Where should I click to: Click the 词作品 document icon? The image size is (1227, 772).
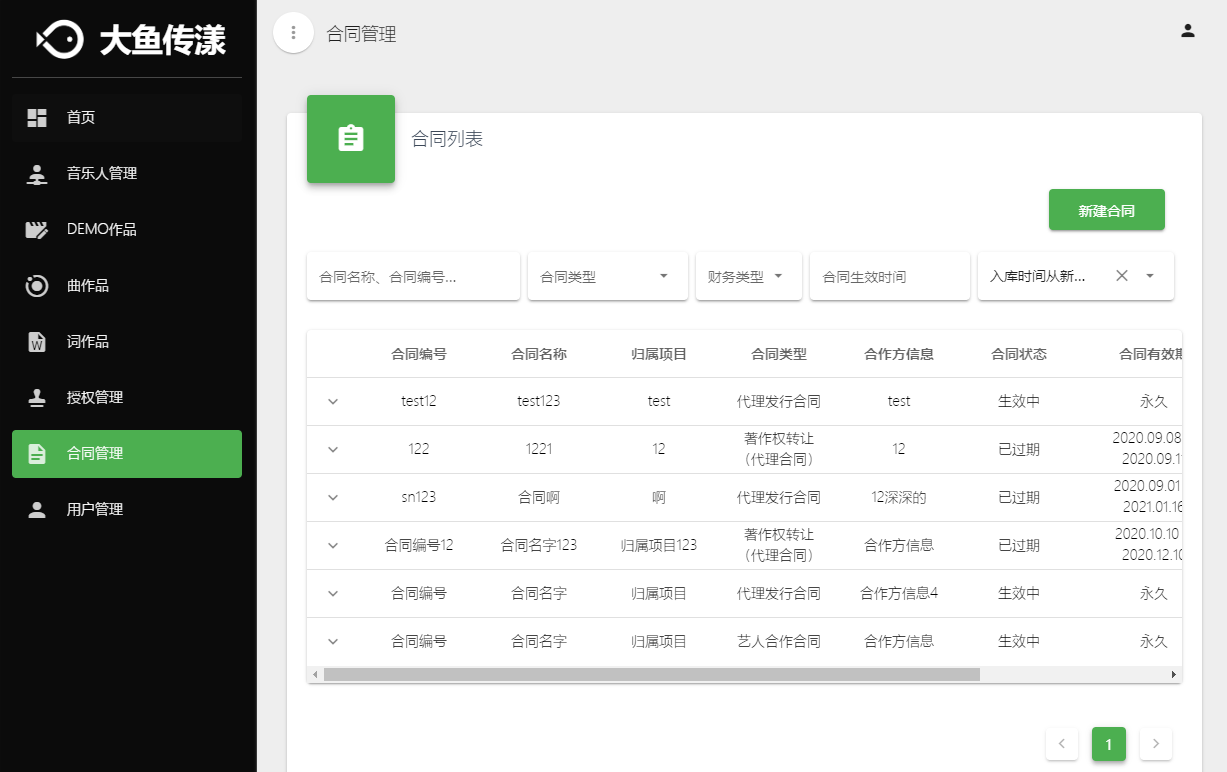click(37, 342)
